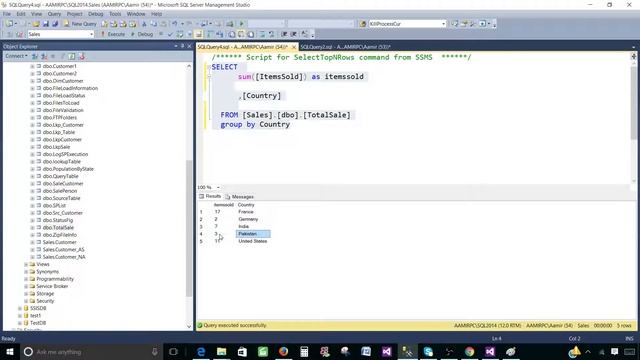
Task: Expand the TestDB database node
Action: coord(19,323)
